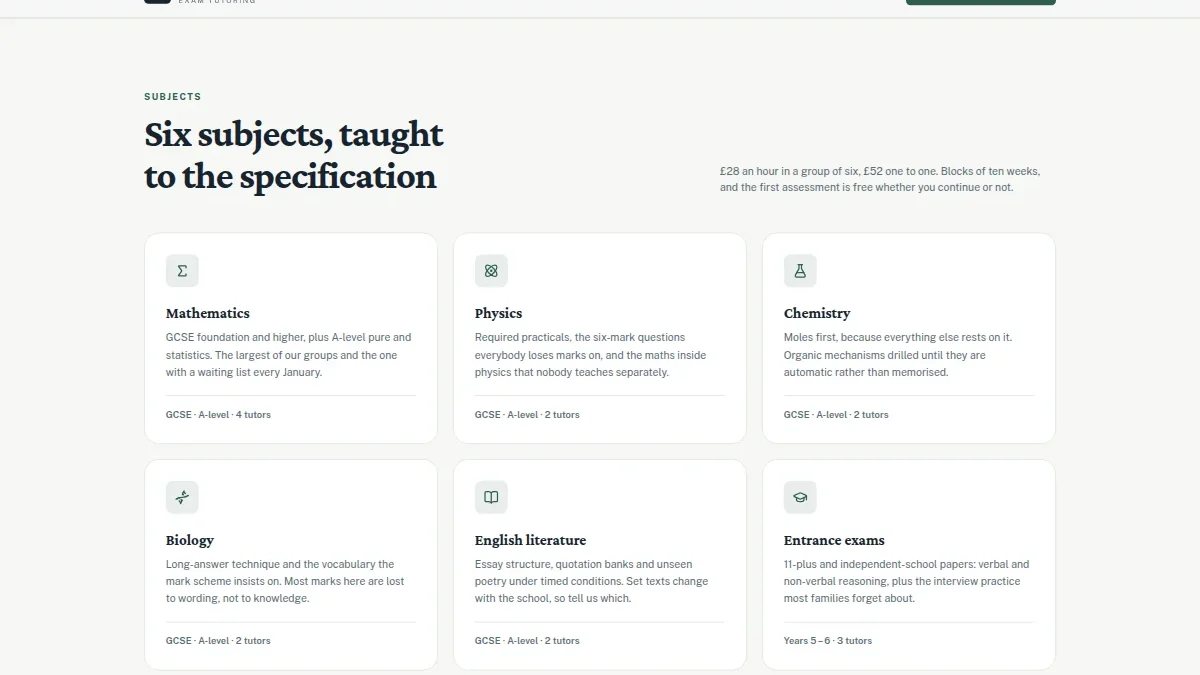The image size is (1200, 675).
Task: Click the open book icon for English literature
Action: [491, 497]
